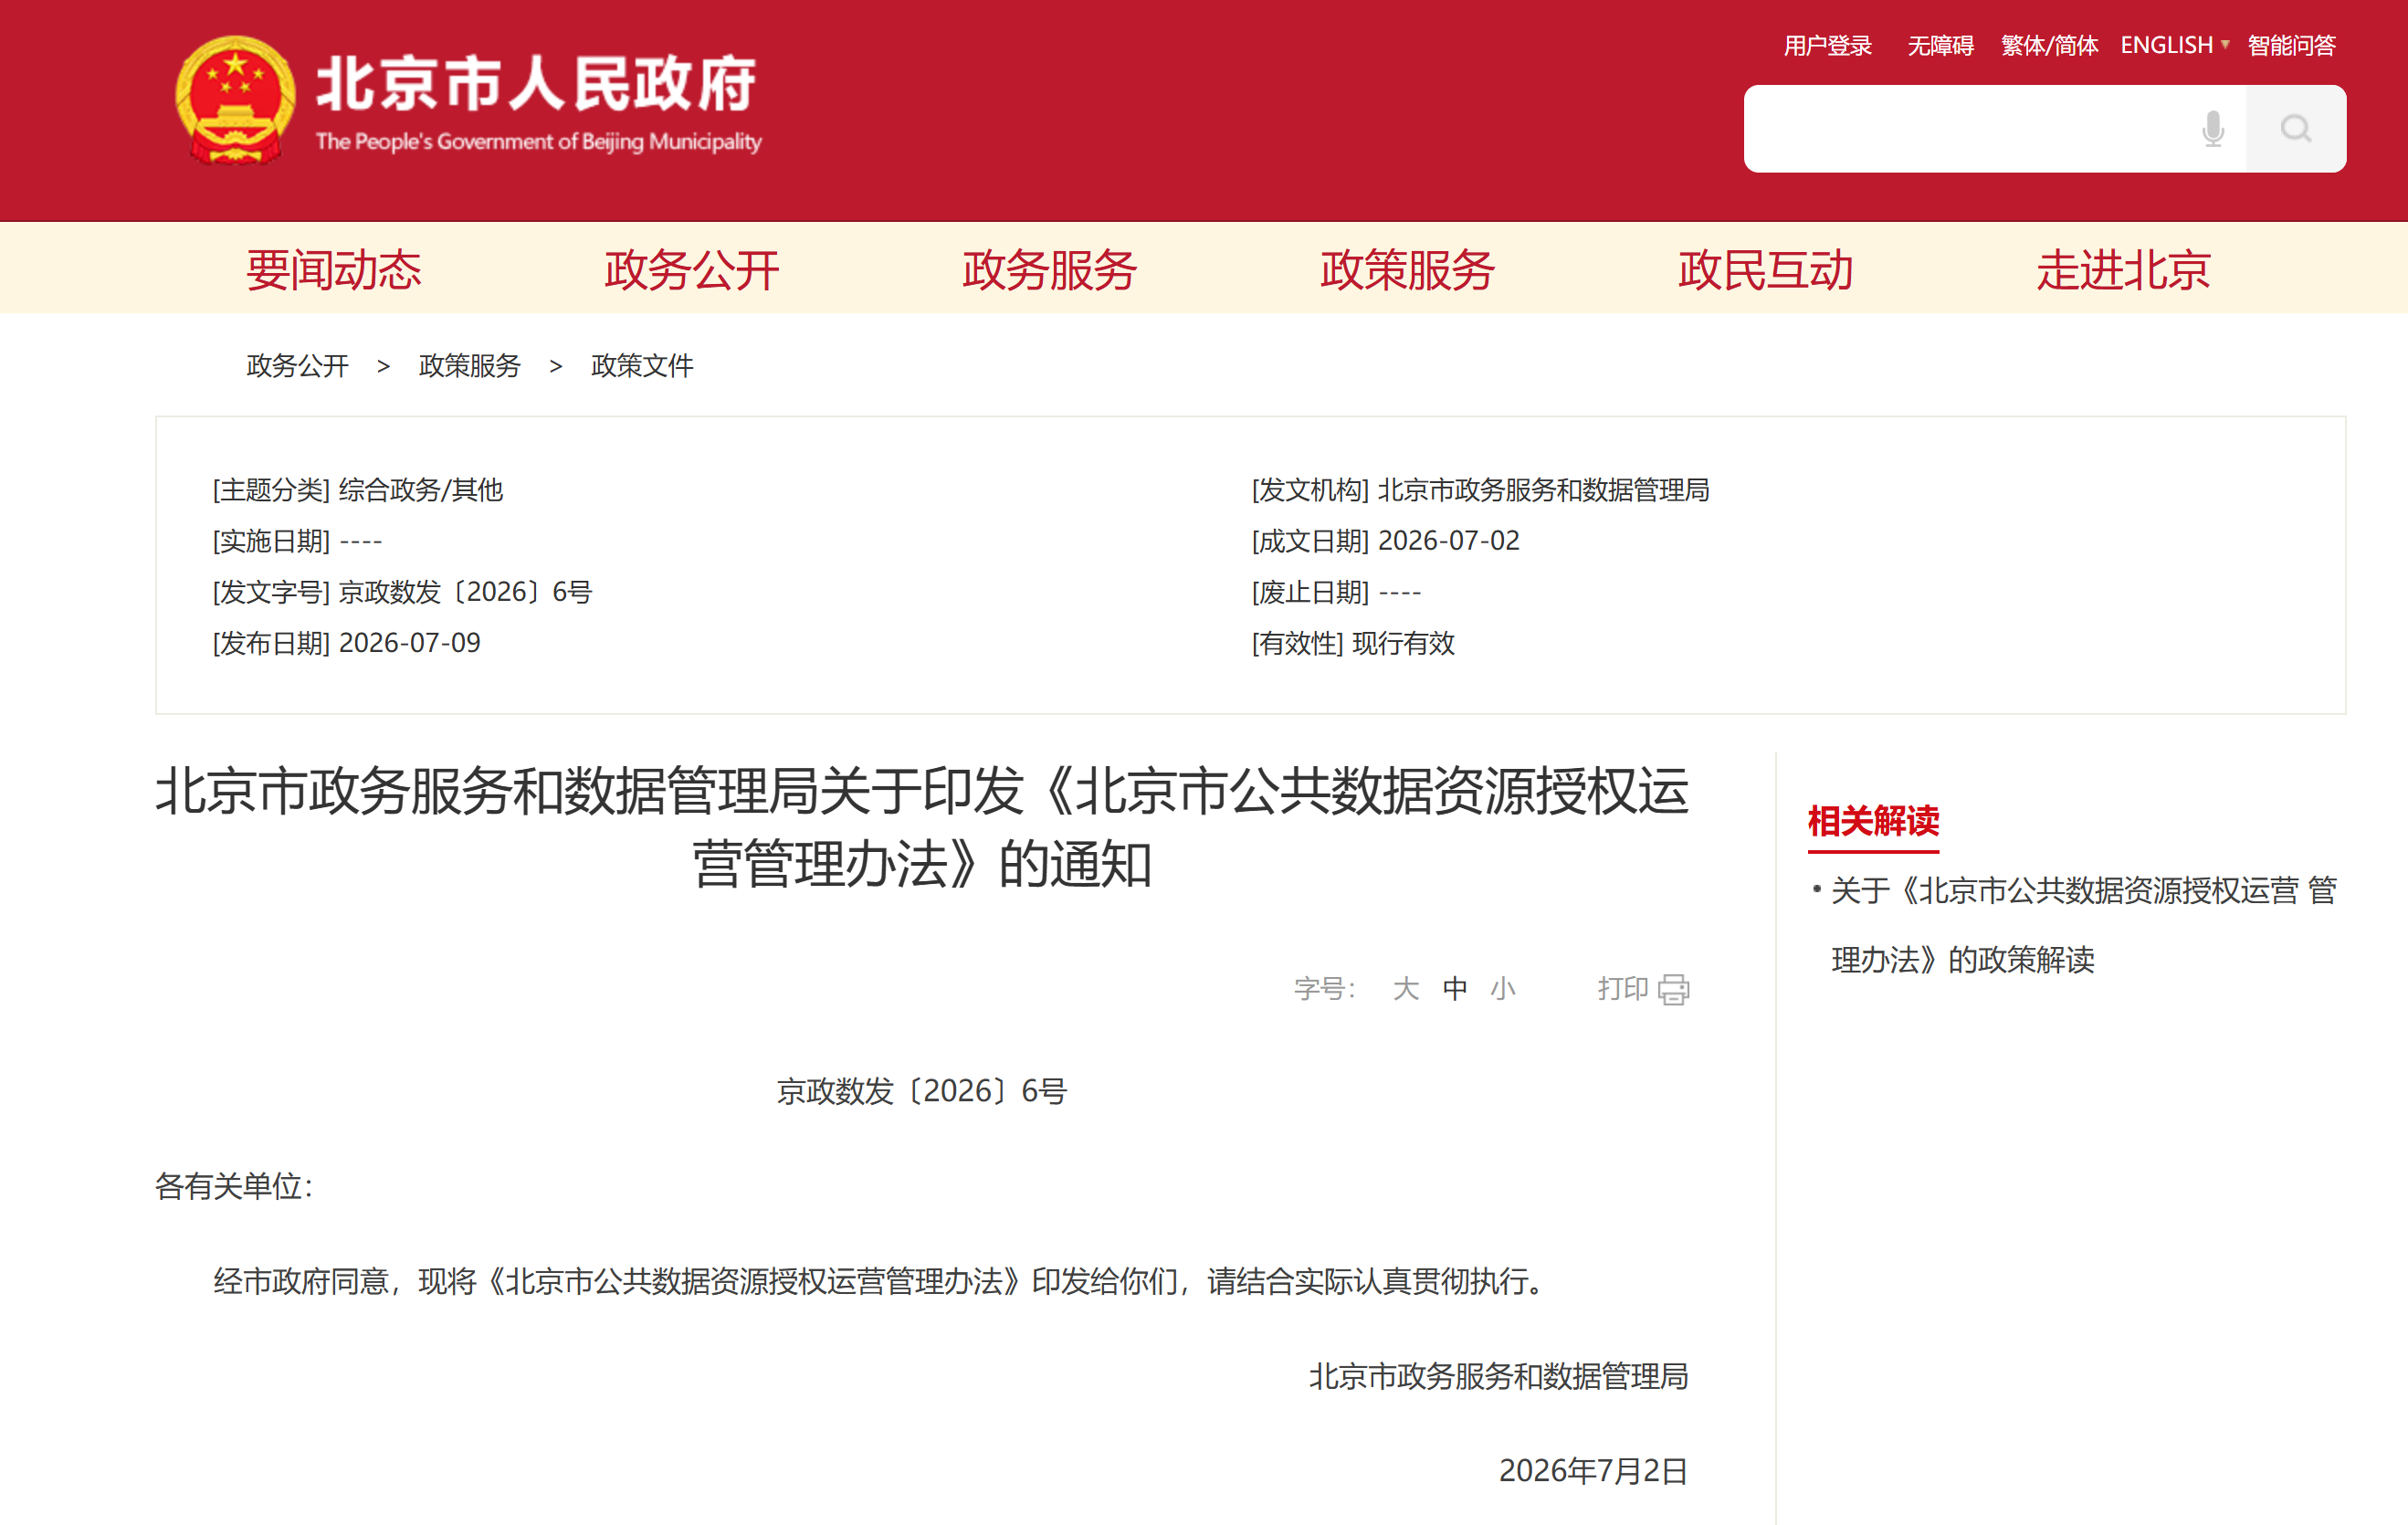Click the 北京市人民政府 site title
Image resolution: width=2408 pixels, height=1525 pixels.
point(536,83)
